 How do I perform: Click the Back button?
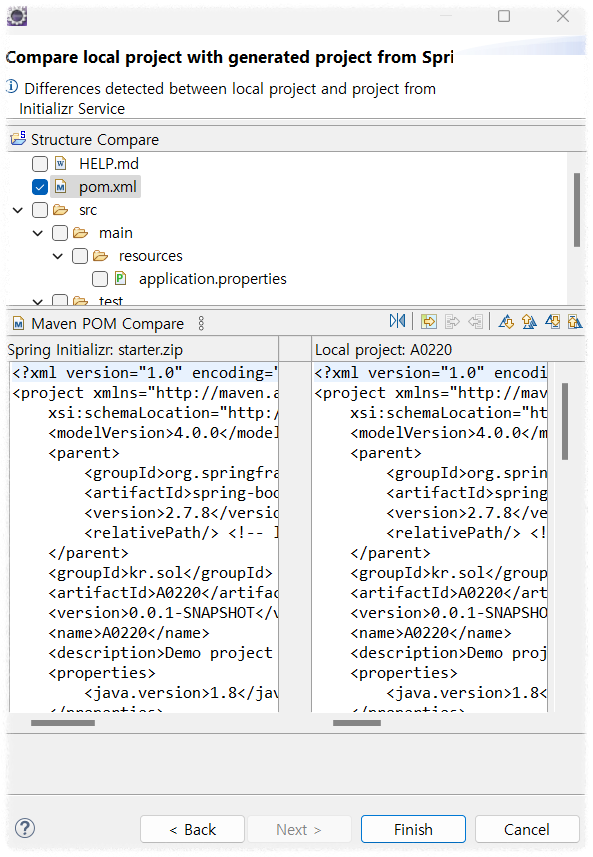pos(192,829)
